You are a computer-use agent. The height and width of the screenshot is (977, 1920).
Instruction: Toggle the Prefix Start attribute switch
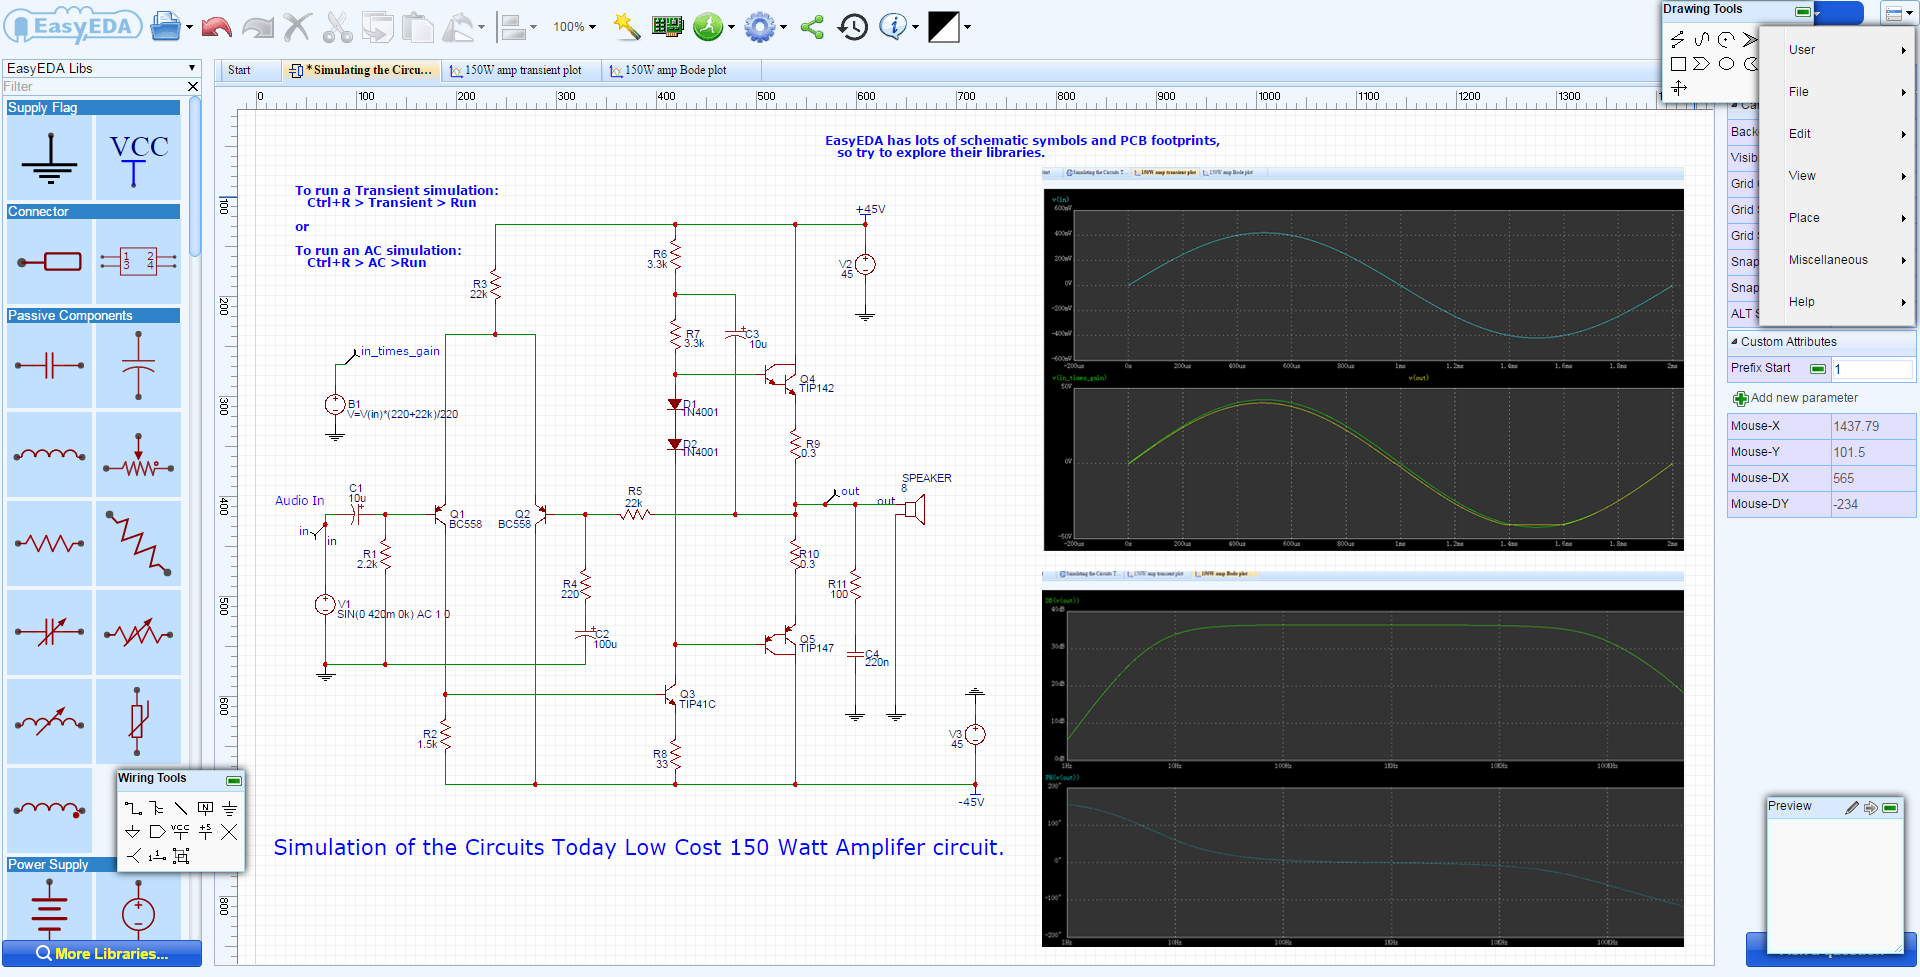pyautogui.click(x=1818, y=368)
